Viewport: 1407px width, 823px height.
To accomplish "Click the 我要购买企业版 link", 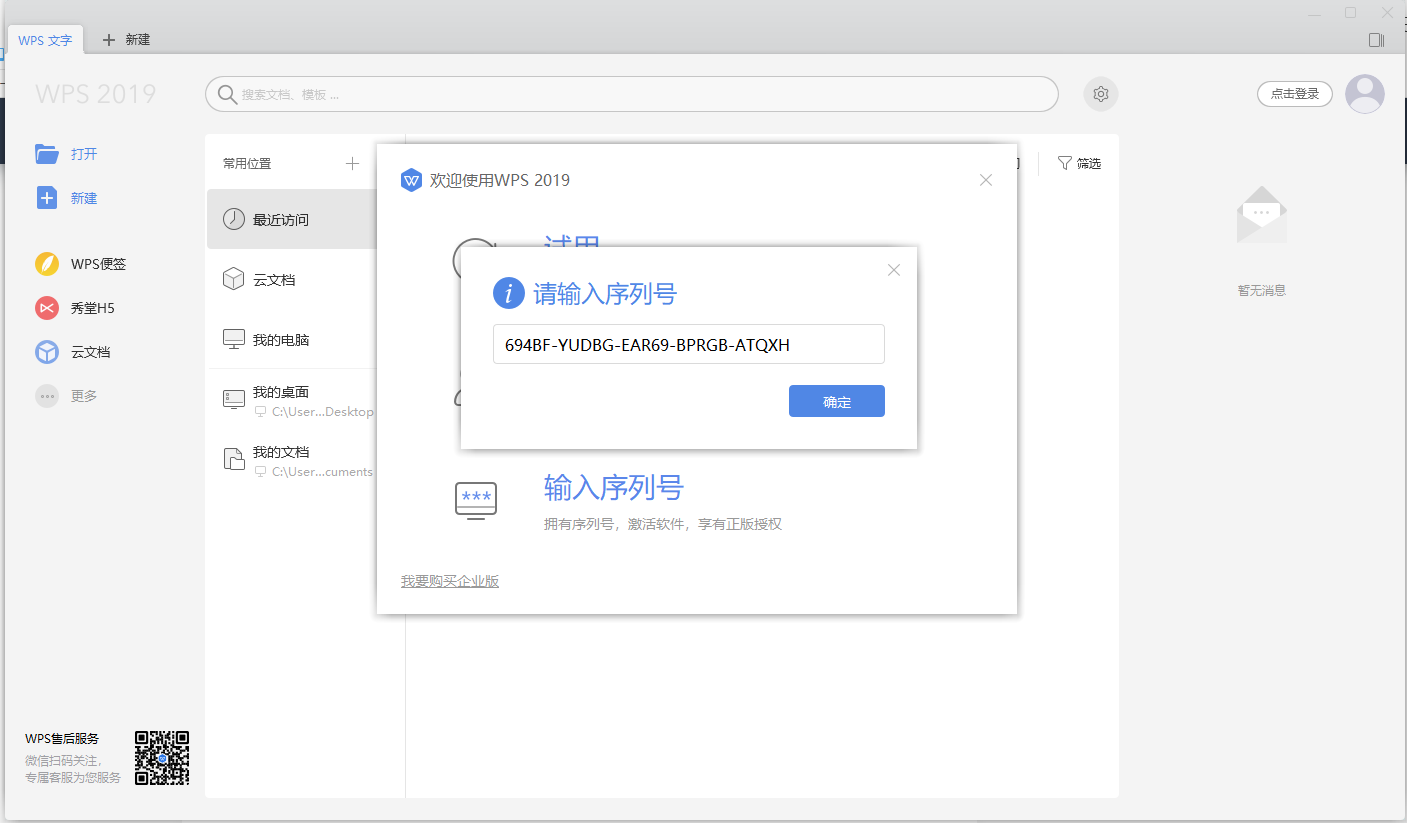I will click(450, 581).
